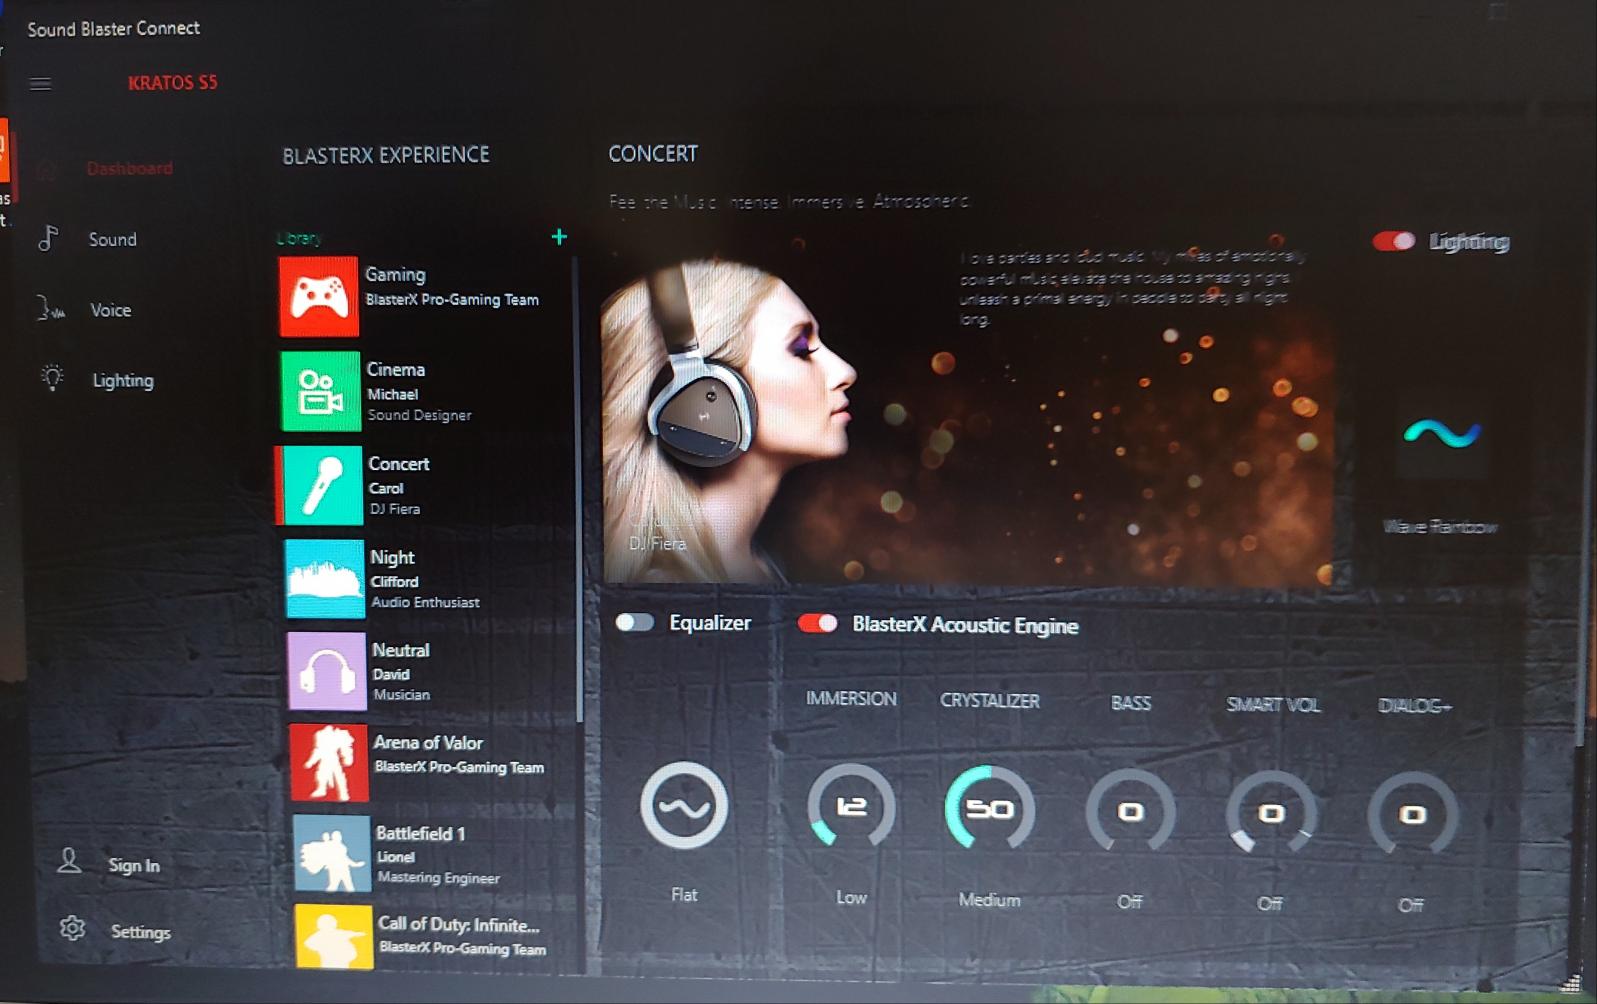Add a new profile with plus icon
The height and width of the screenshot is (1004, 1597).
[559, 237]
